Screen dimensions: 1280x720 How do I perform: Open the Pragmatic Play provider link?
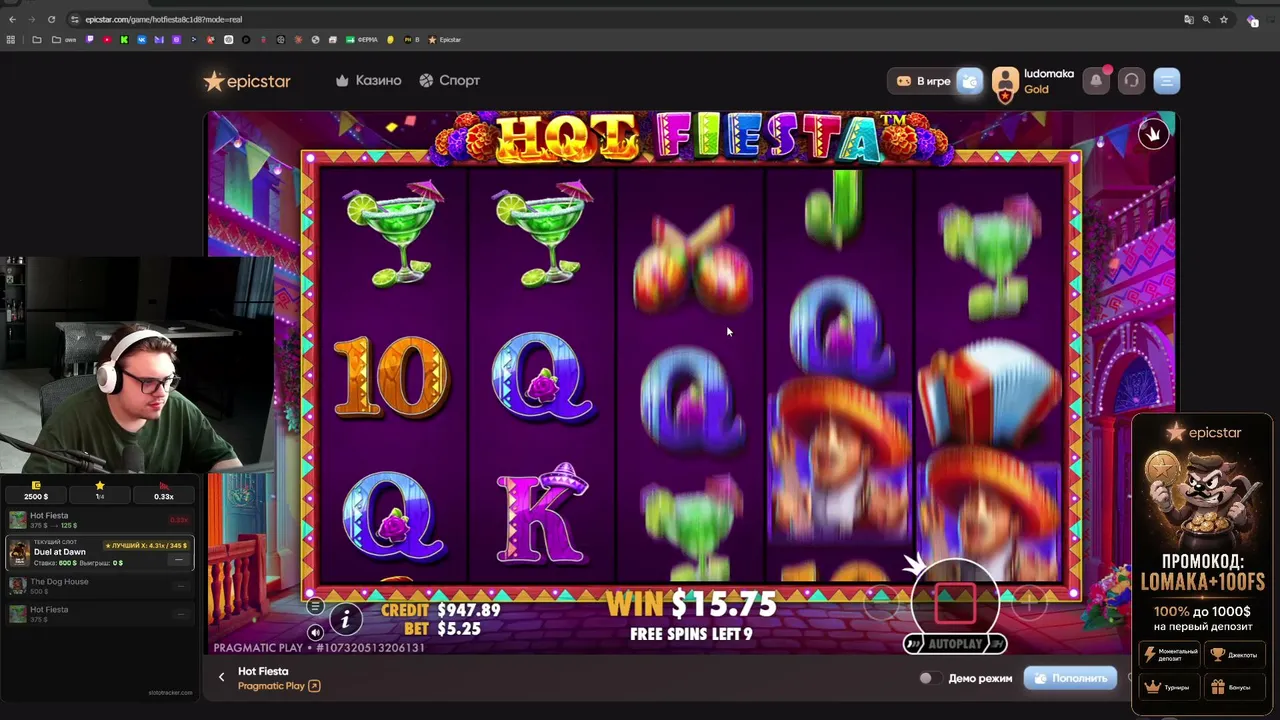point(278,686)
